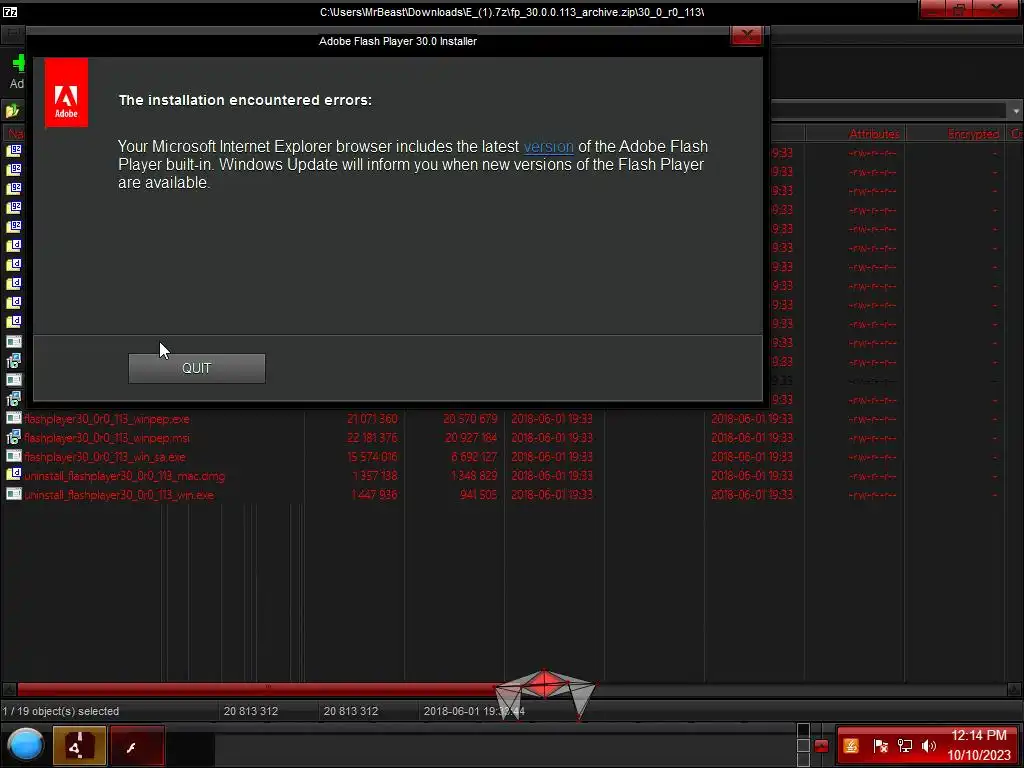The height and width of the screenshot is (768, 1024).
Task: Click the horizontal scrollbar thumb in 7-Zip
Action: coord(268,688)
